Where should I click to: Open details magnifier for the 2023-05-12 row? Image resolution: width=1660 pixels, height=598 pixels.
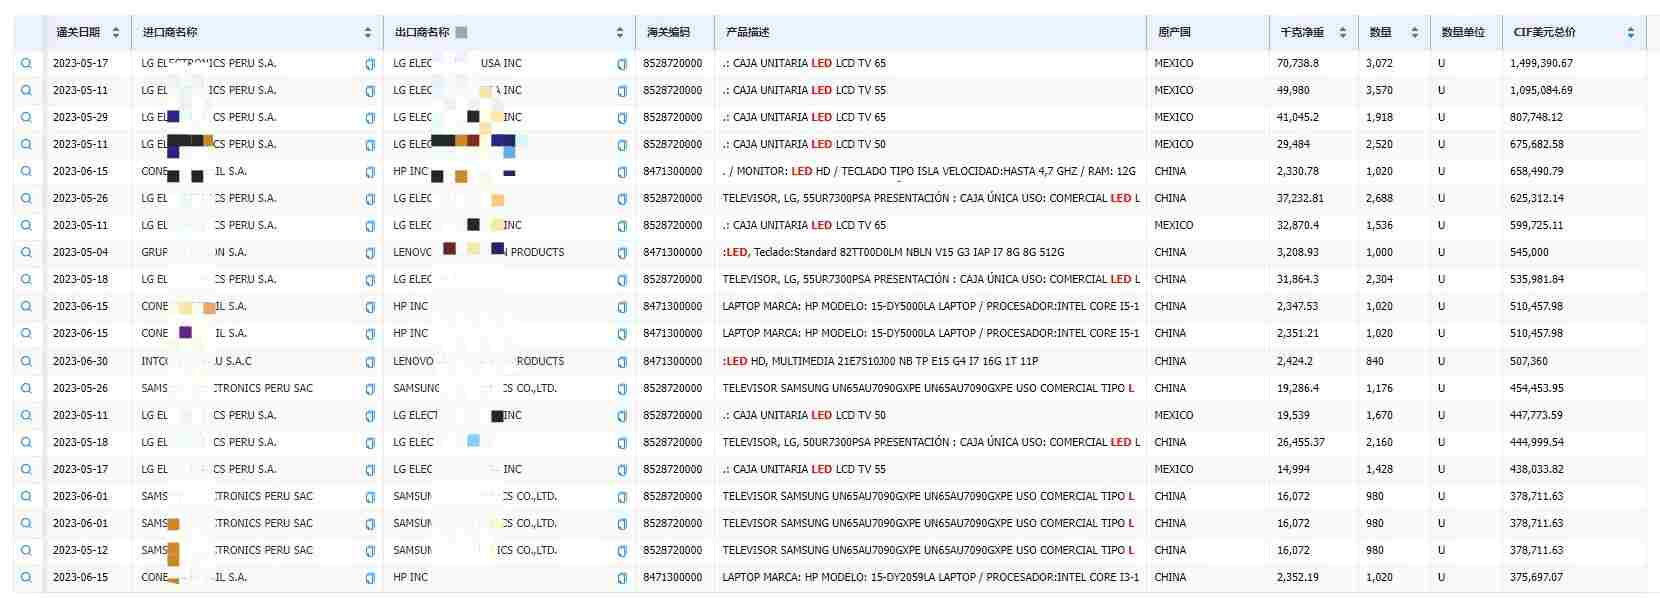pos(26,550)
